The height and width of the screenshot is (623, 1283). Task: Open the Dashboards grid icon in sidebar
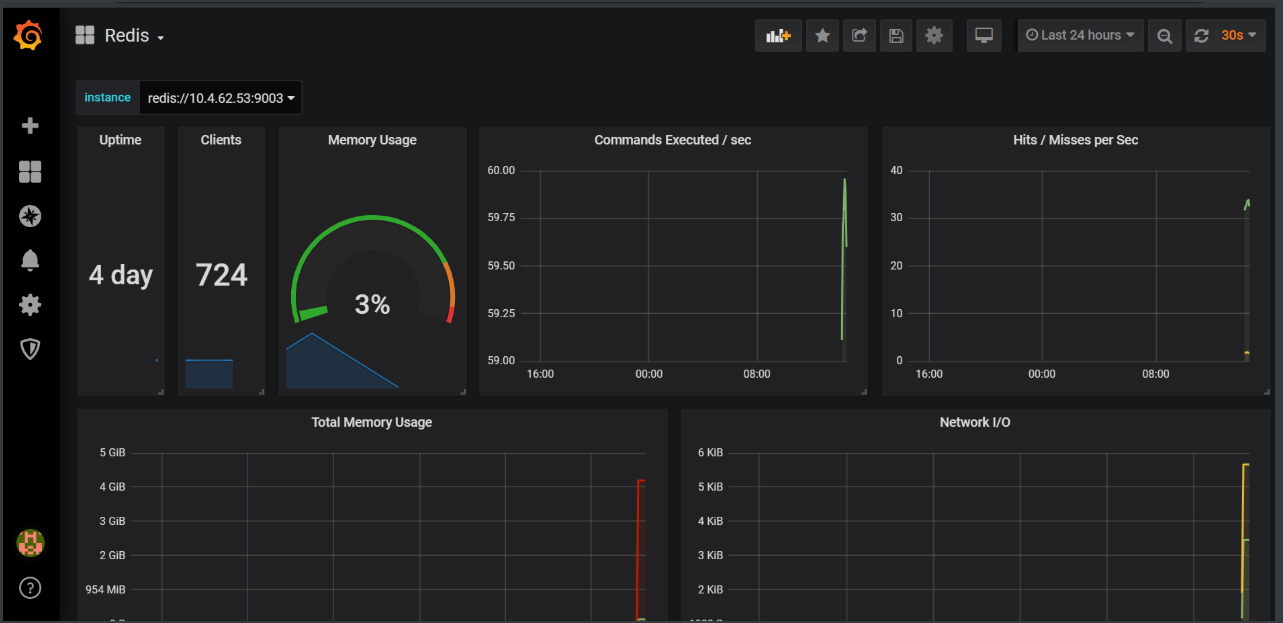pos(30,172)
